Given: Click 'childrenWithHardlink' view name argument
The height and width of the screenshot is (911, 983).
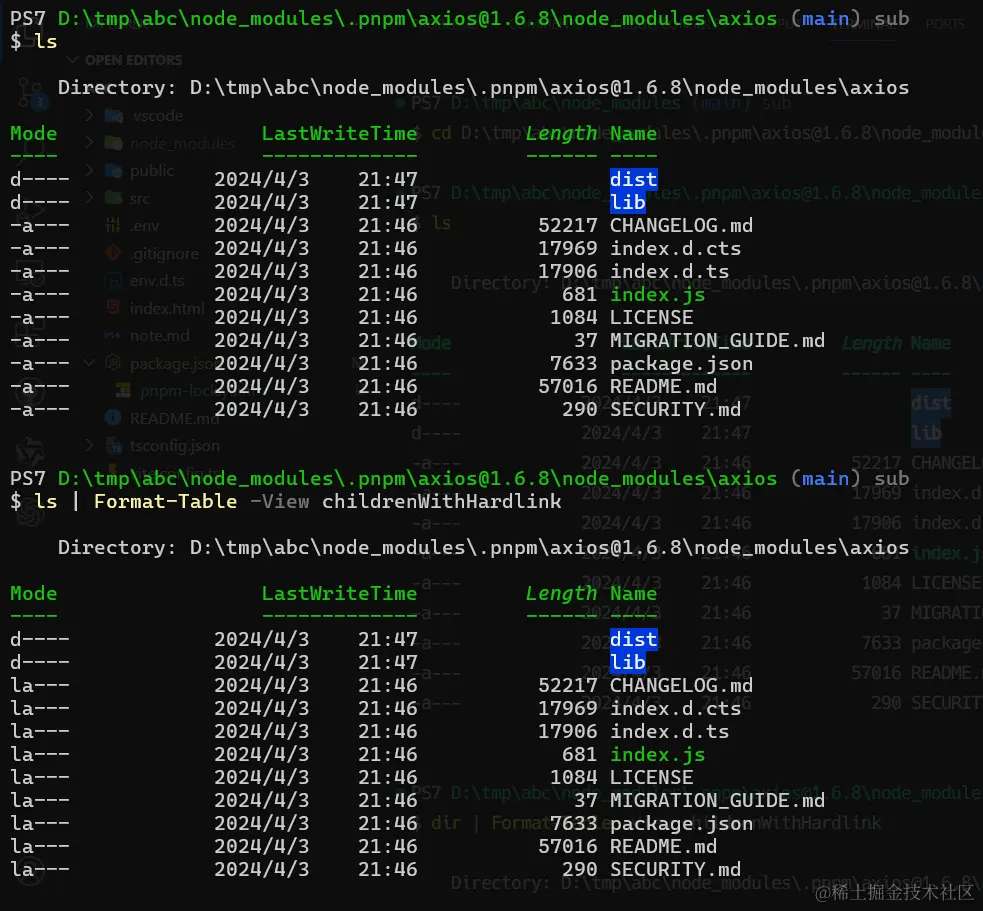Looking at the screenshot, I should [441, 501].
